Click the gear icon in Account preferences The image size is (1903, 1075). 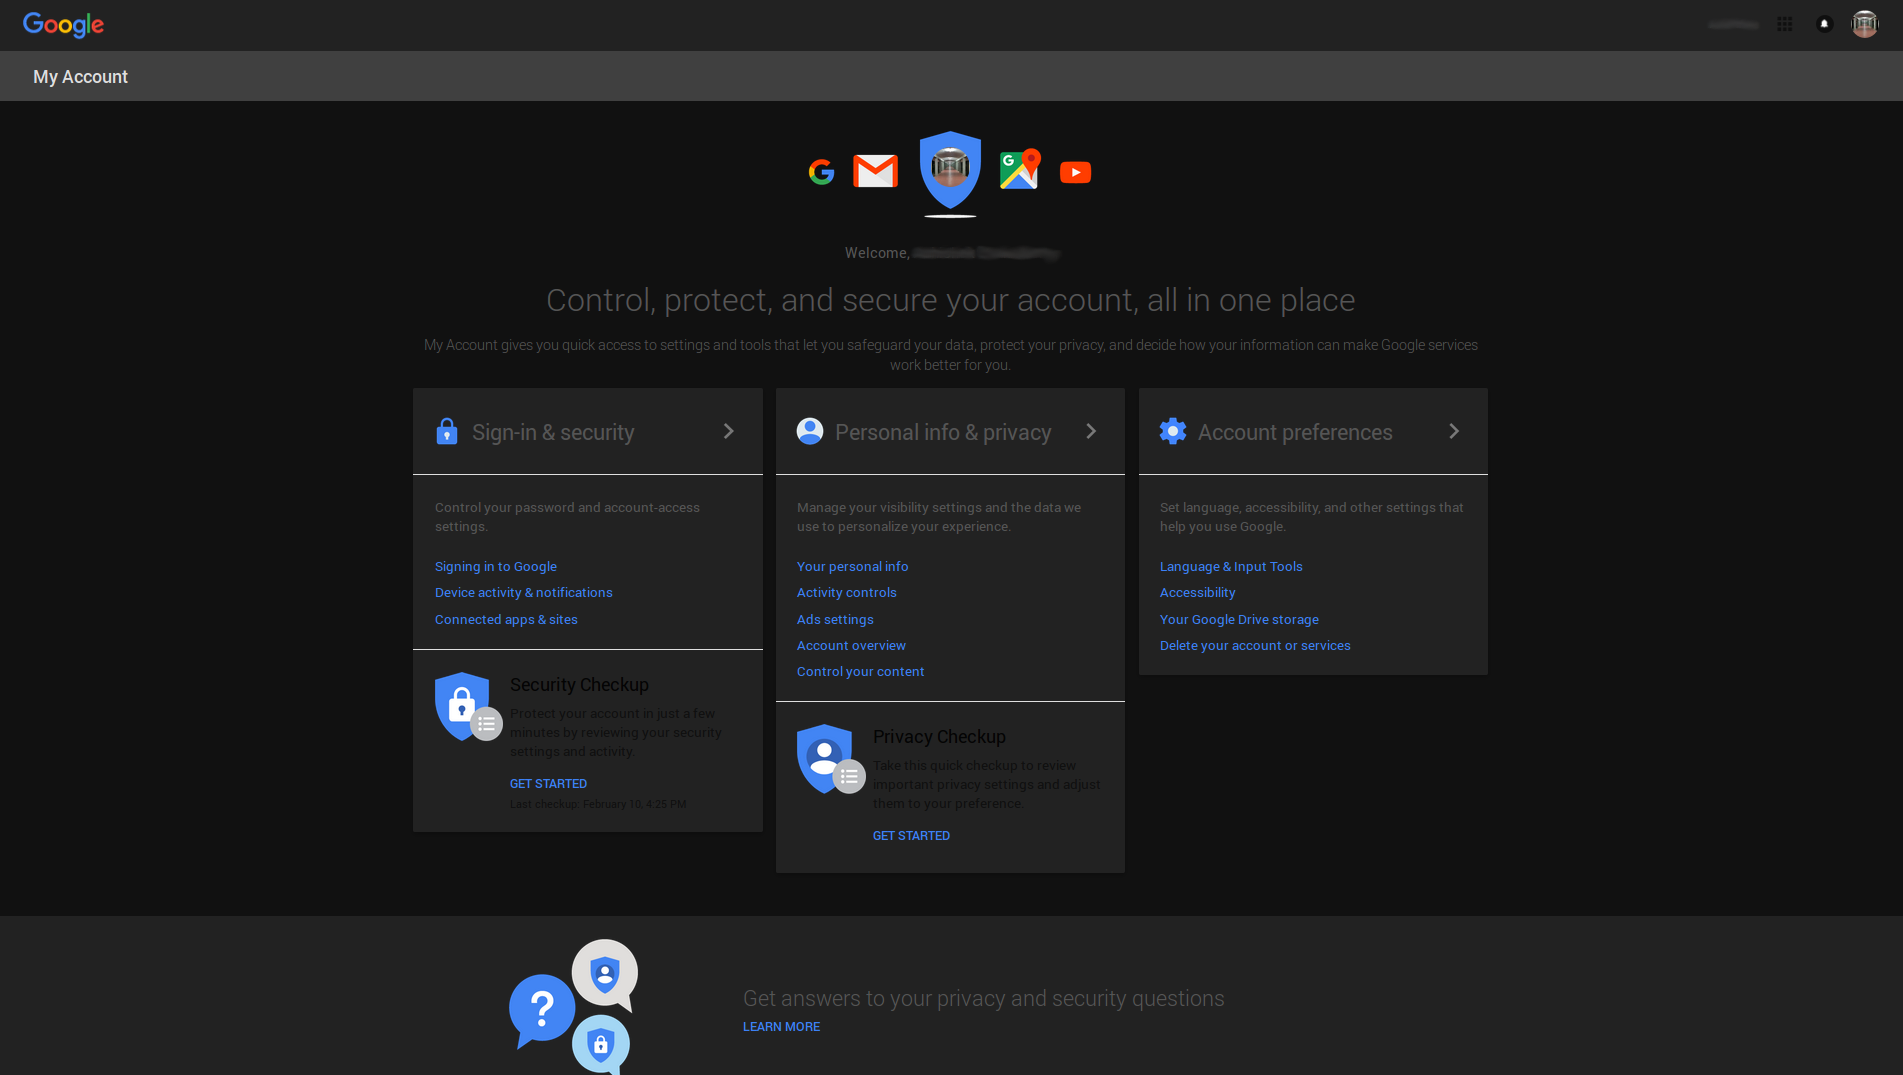pos(1173,431)
